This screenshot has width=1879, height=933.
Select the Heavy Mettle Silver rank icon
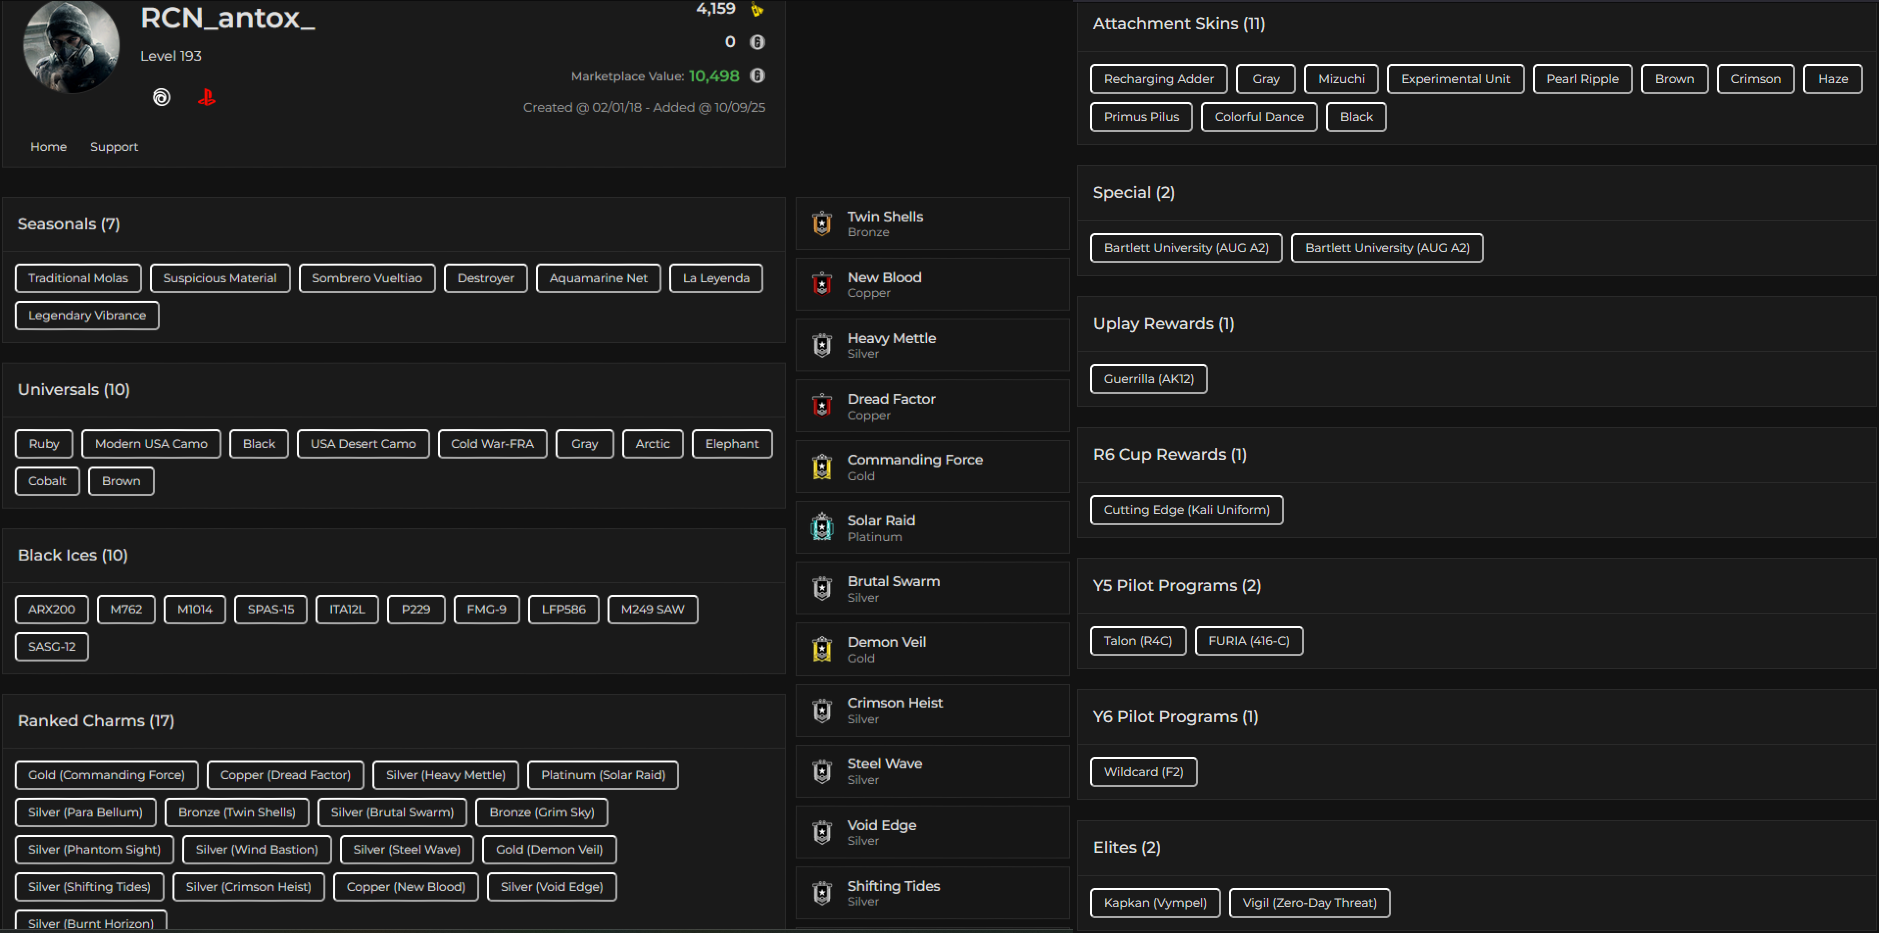[822, 346]
